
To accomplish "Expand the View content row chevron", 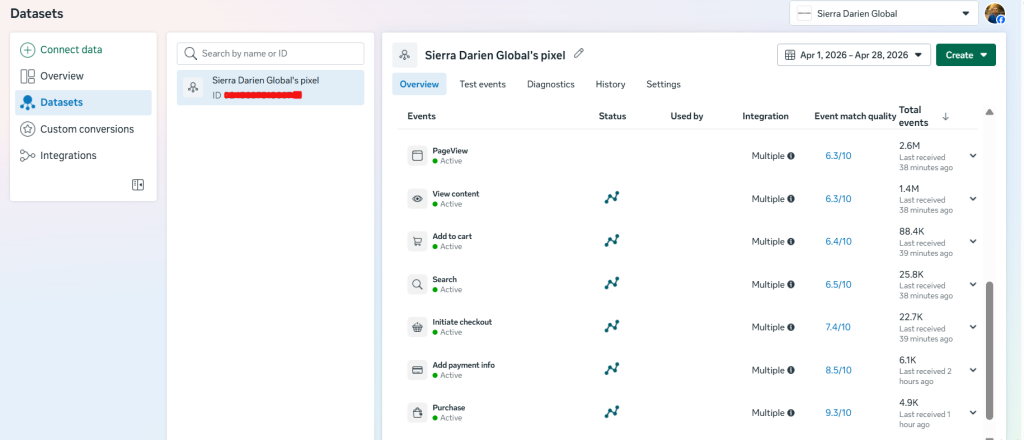I will coord(973,198).
